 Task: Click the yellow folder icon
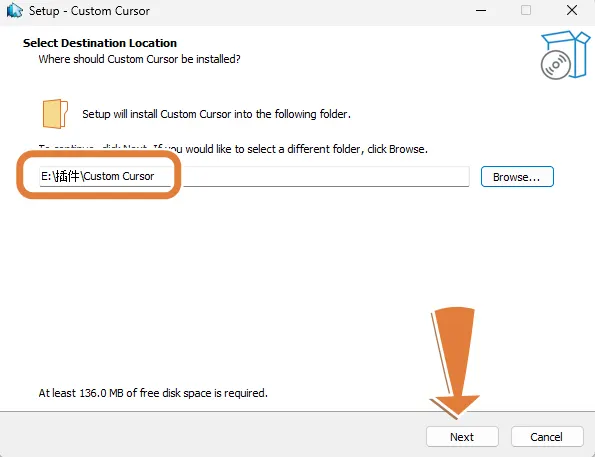pos(55,113)
